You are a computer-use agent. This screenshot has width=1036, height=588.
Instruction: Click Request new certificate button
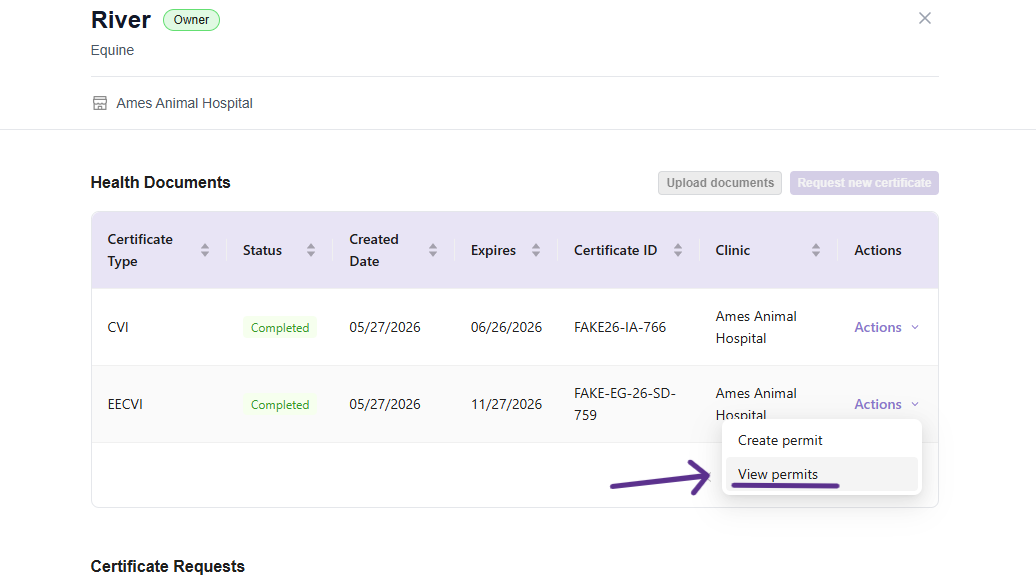click(x=864, y=183)
